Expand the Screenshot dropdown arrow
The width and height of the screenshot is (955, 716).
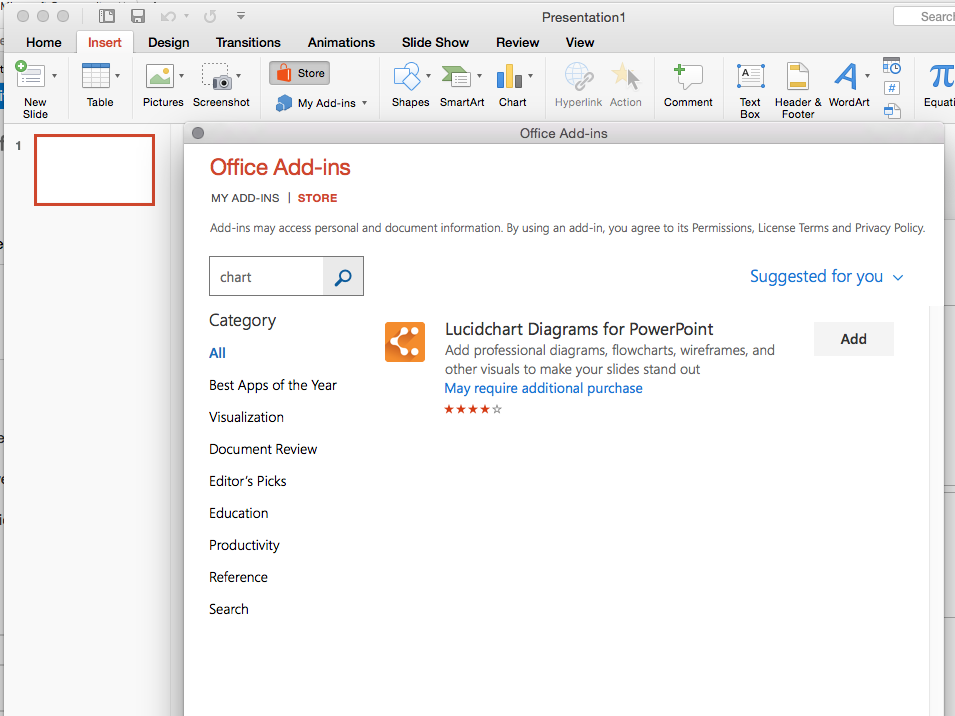(x=238, y=75)
